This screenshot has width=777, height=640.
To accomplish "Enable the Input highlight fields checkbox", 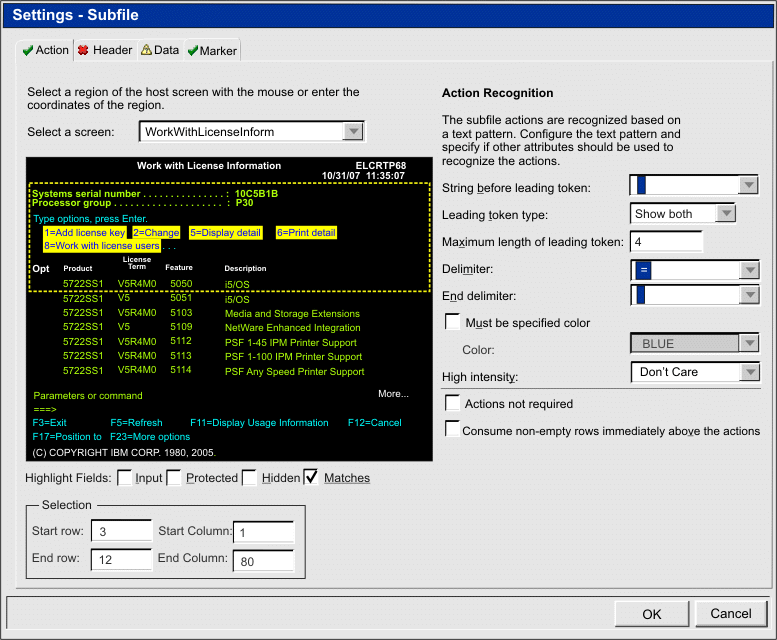I will [x=125, y=478].
